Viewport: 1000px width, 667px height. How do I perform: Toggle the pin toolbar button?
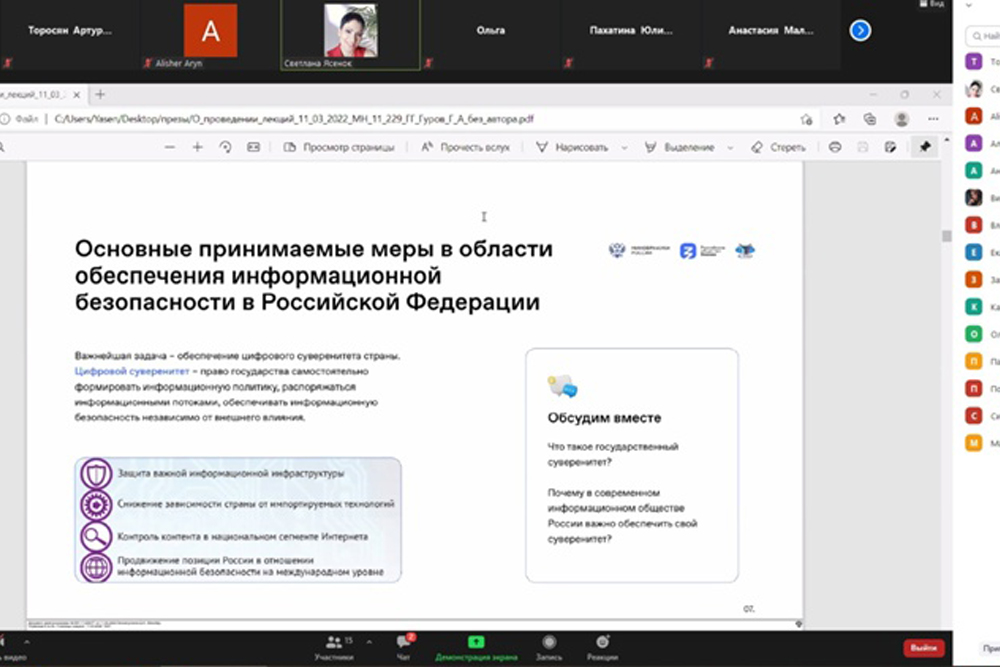point(925,147)
